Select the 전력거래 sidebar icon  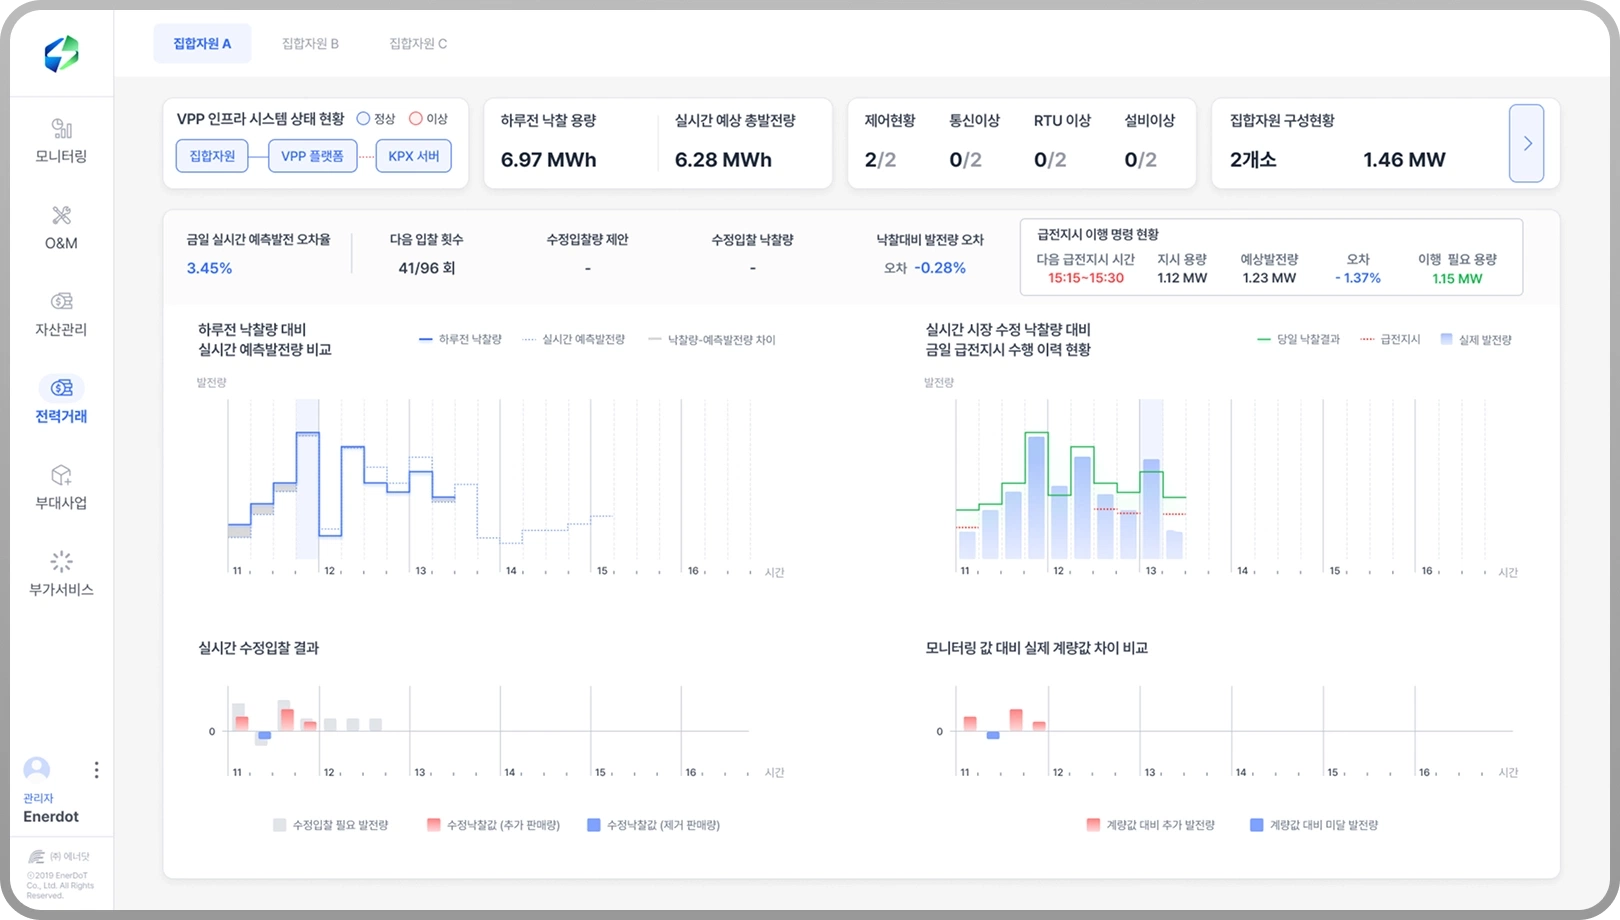62,388
